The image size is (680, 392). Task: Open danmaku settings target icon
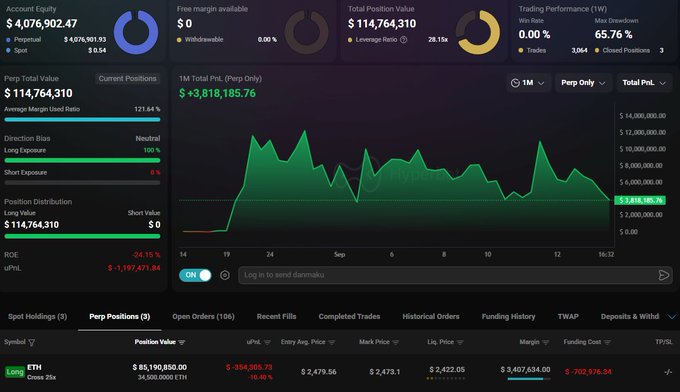point(225,275)
